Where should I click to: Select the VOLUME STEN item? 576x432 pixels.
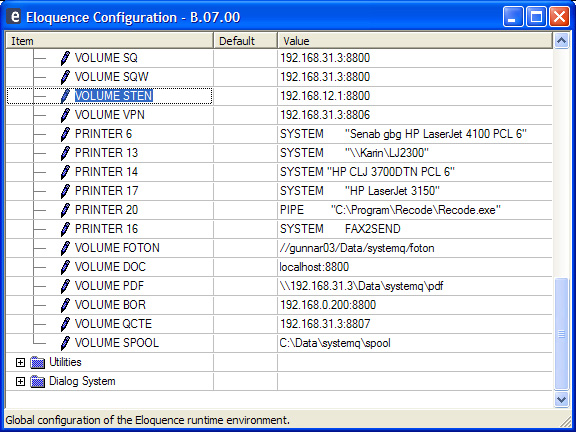(x=114, y=96)
